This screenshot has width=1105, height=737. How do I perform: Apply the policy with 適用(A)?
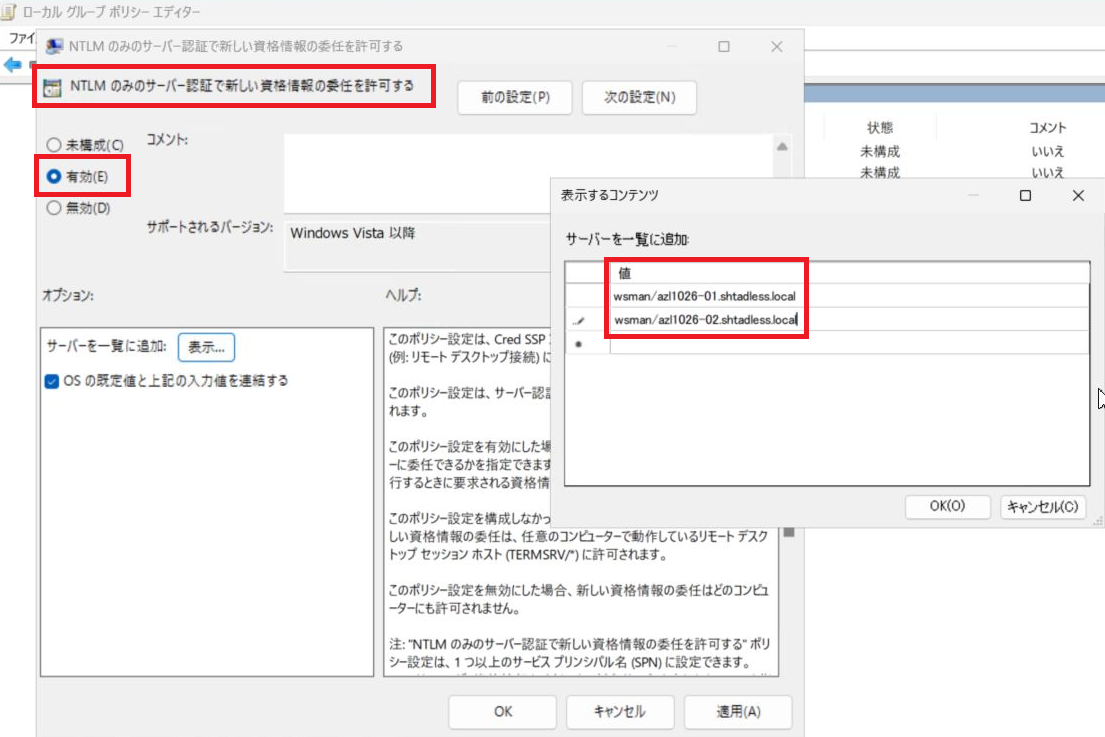click(x=737, y=712)
